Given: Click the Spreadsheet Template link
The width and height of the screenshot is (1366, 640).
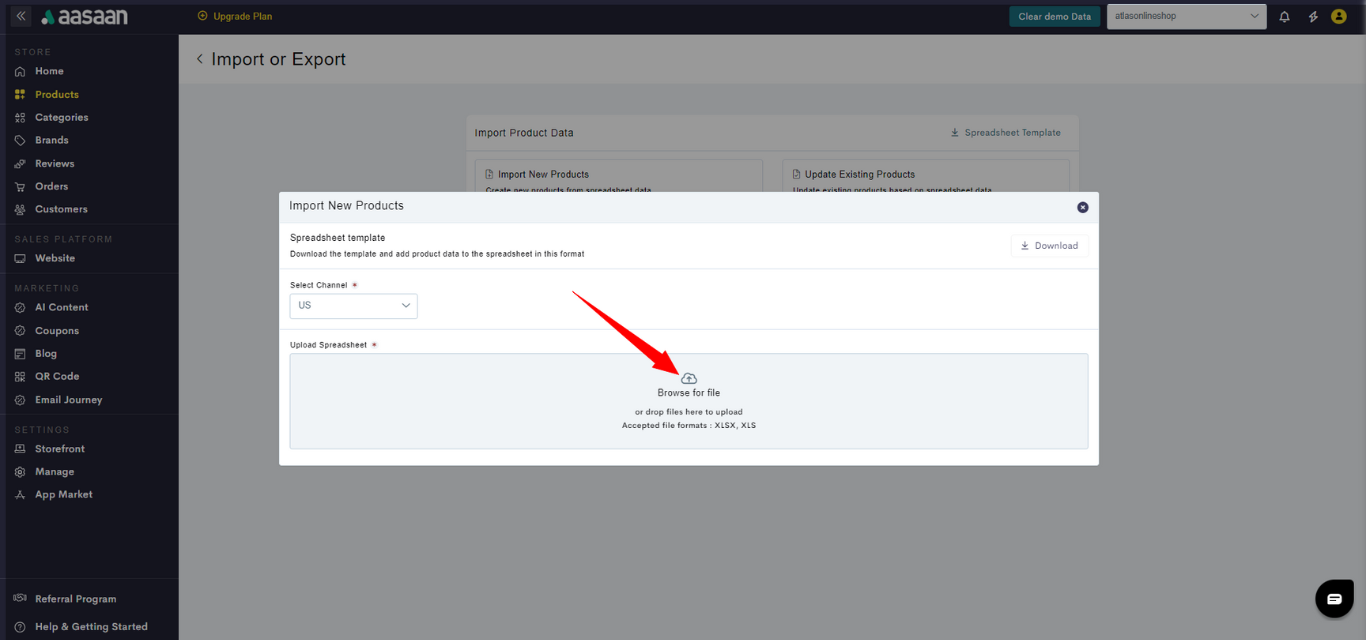Looking at the screenshot, I should click(1005, 132).
